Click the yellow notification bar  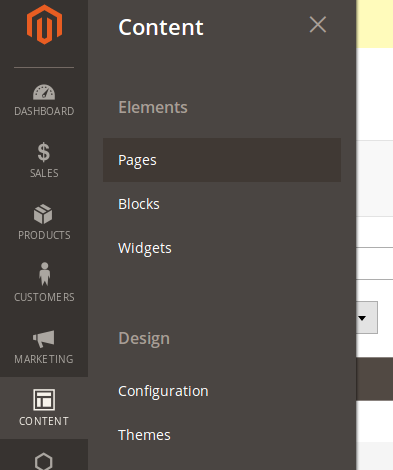coord(374,24)
